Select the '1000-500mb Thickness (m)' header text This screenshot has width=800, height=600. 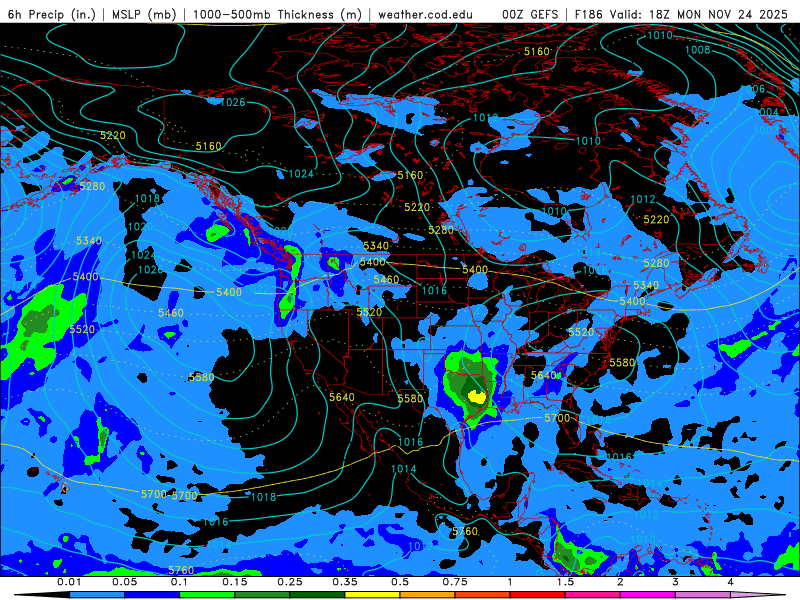coord(277,14)
